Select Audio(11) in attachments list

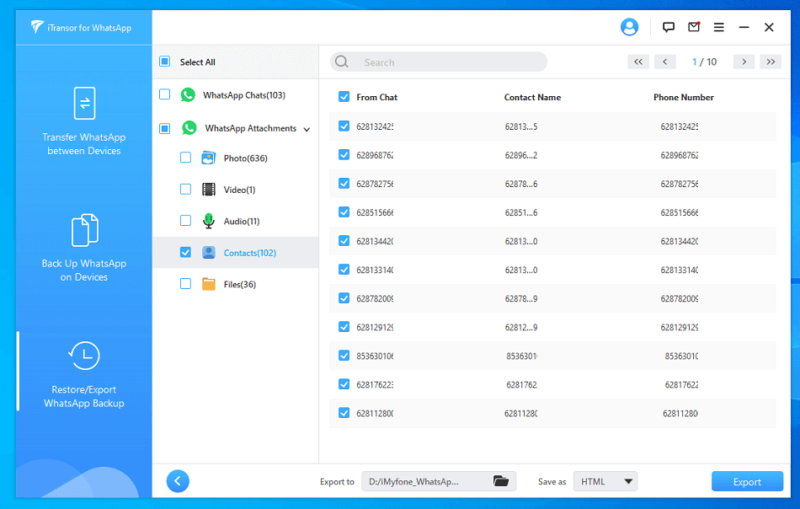point(242,221)
